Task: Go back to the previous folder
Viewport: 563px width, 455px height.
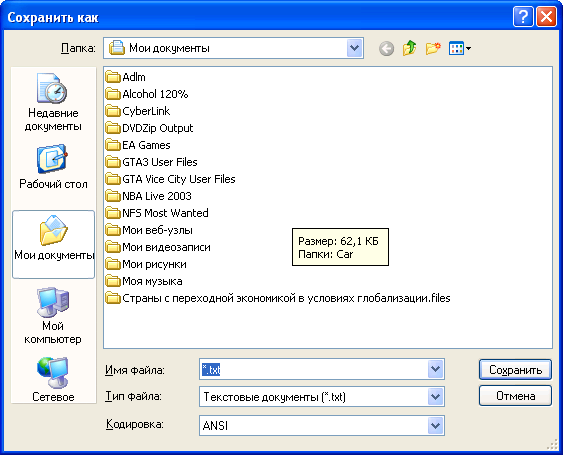Action: [x=386, y=48]
